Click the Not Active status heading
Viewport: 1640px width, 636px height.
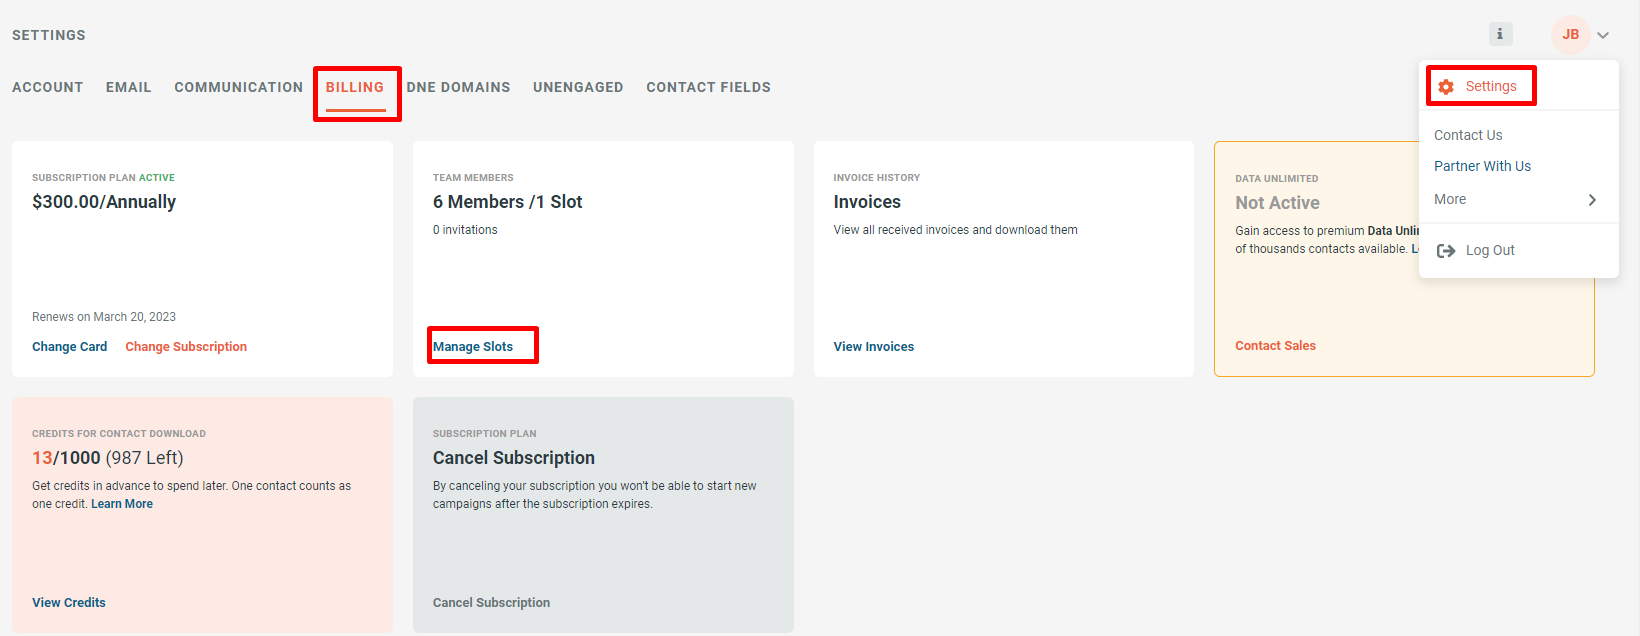1277,203
